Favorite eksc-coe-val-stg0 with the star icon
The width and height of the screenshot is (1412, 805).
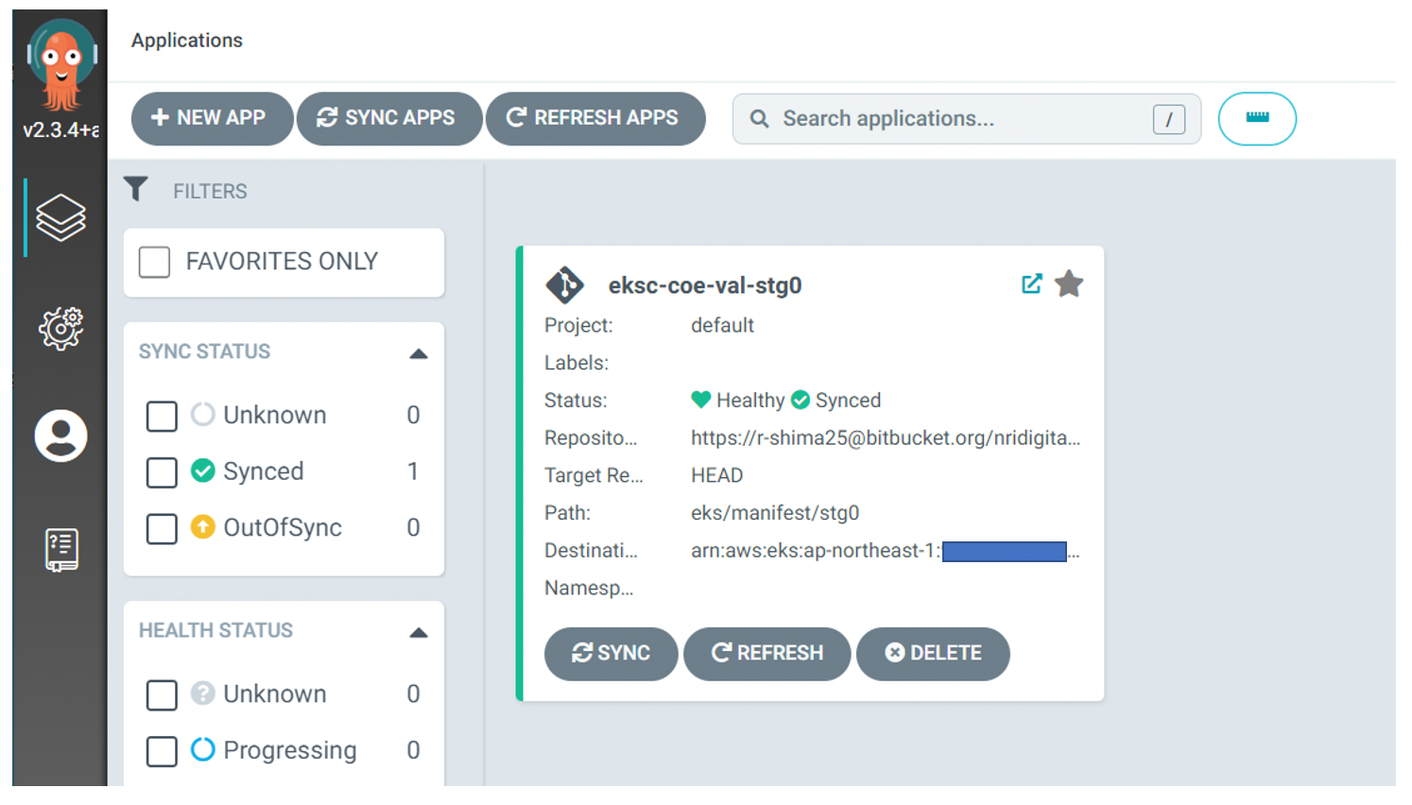click(x=1069, y=284)
